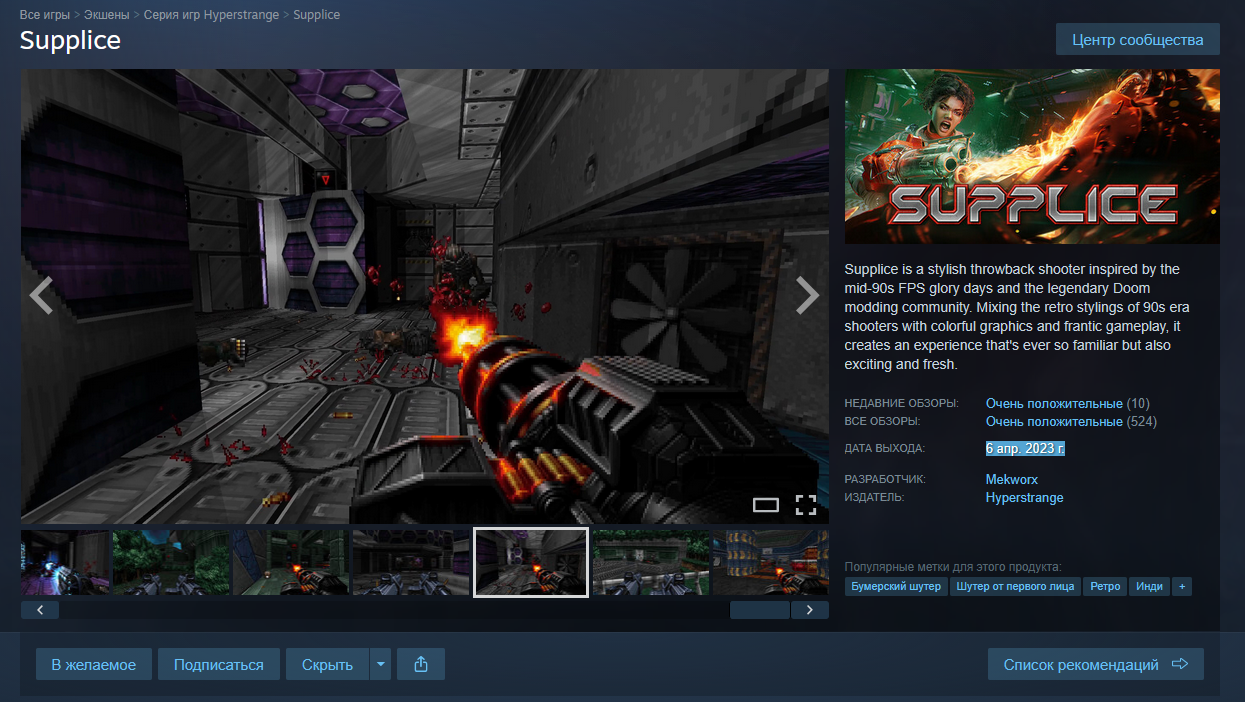Select fourth thumbnail in strip
Viewport: 1245px width, 702px height.
point(411,563)
